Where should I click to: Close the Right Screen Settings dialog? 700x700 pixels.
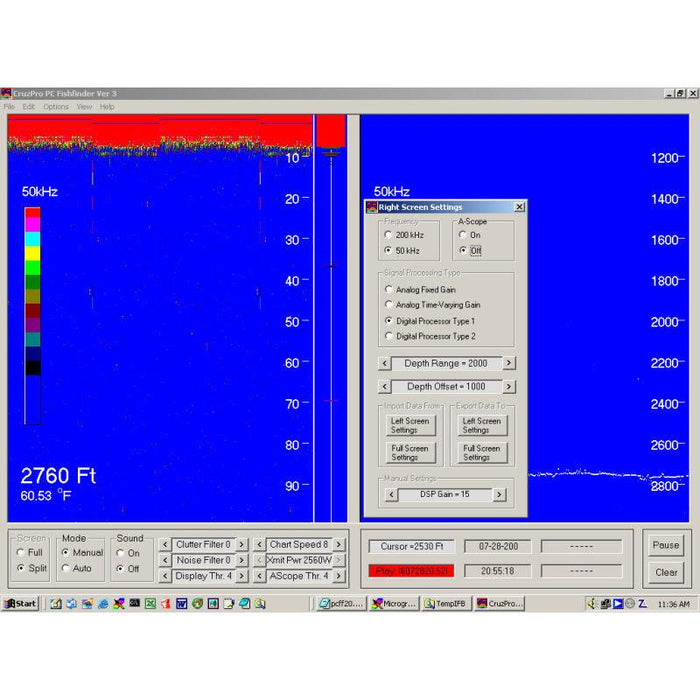pyautogui.click(x=519, y=207)
